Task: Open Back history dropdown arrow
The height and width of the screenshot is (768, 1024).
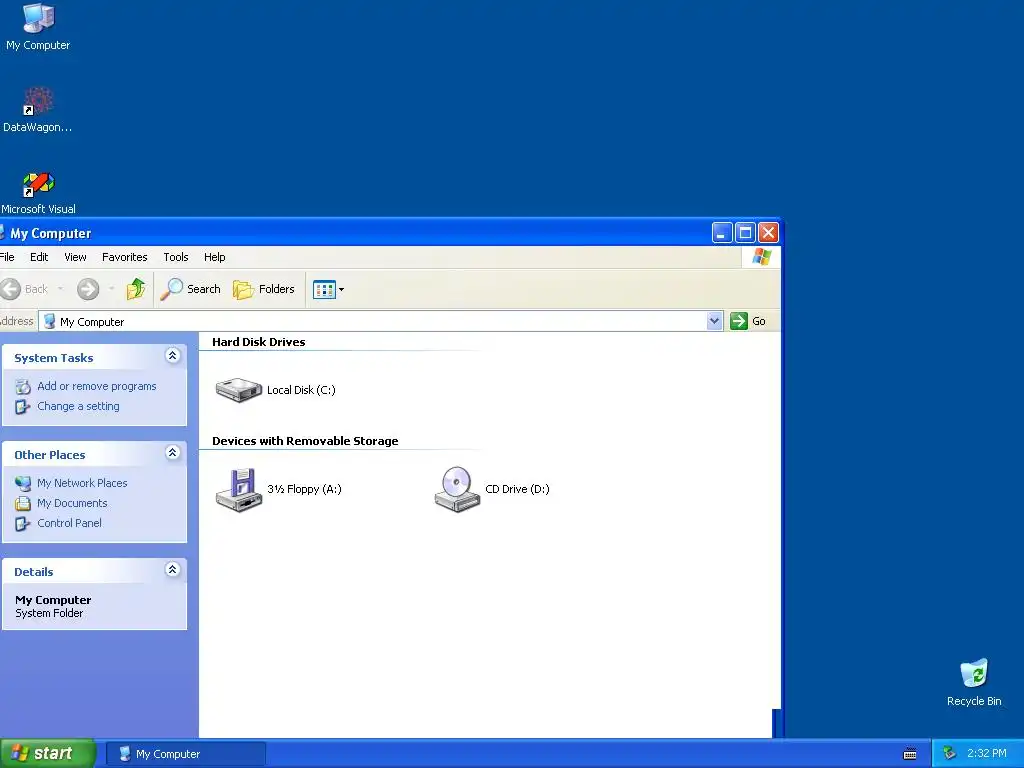Action: pos(61,289)
